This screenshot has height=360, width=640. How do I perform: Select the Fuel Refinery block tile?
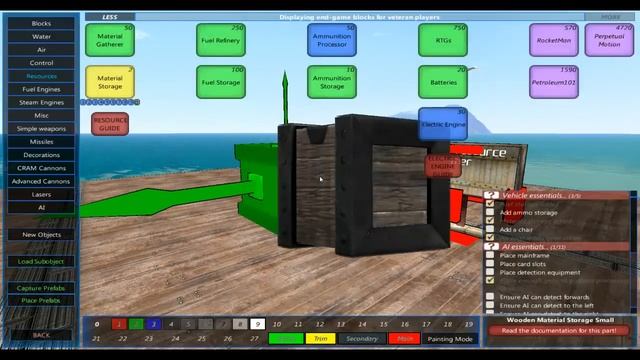click(x=221, y=40)
